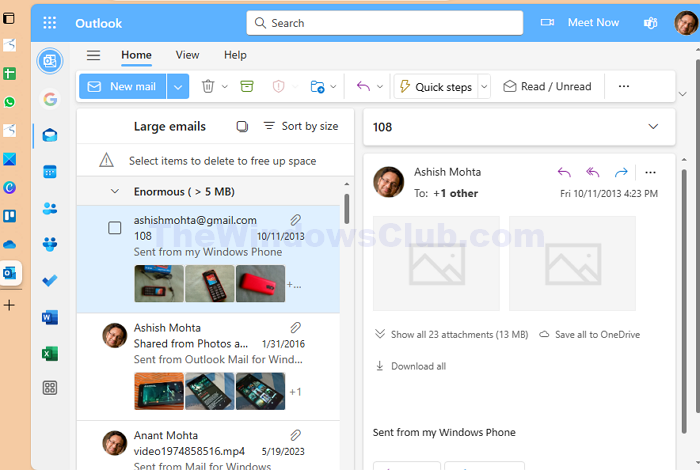This screenshot has width=700, height=470.
Task: Click Read / Unread button
Action: coord(547,86)
